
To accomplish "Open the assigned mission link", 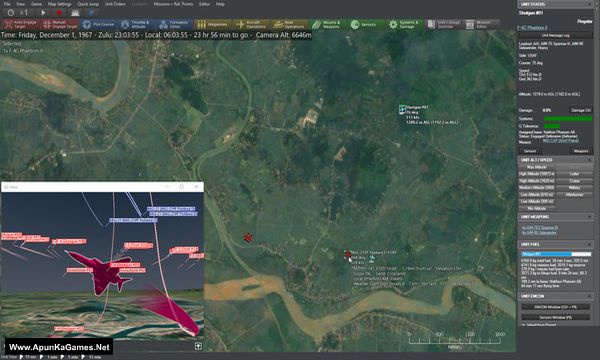I will [560, 141].
